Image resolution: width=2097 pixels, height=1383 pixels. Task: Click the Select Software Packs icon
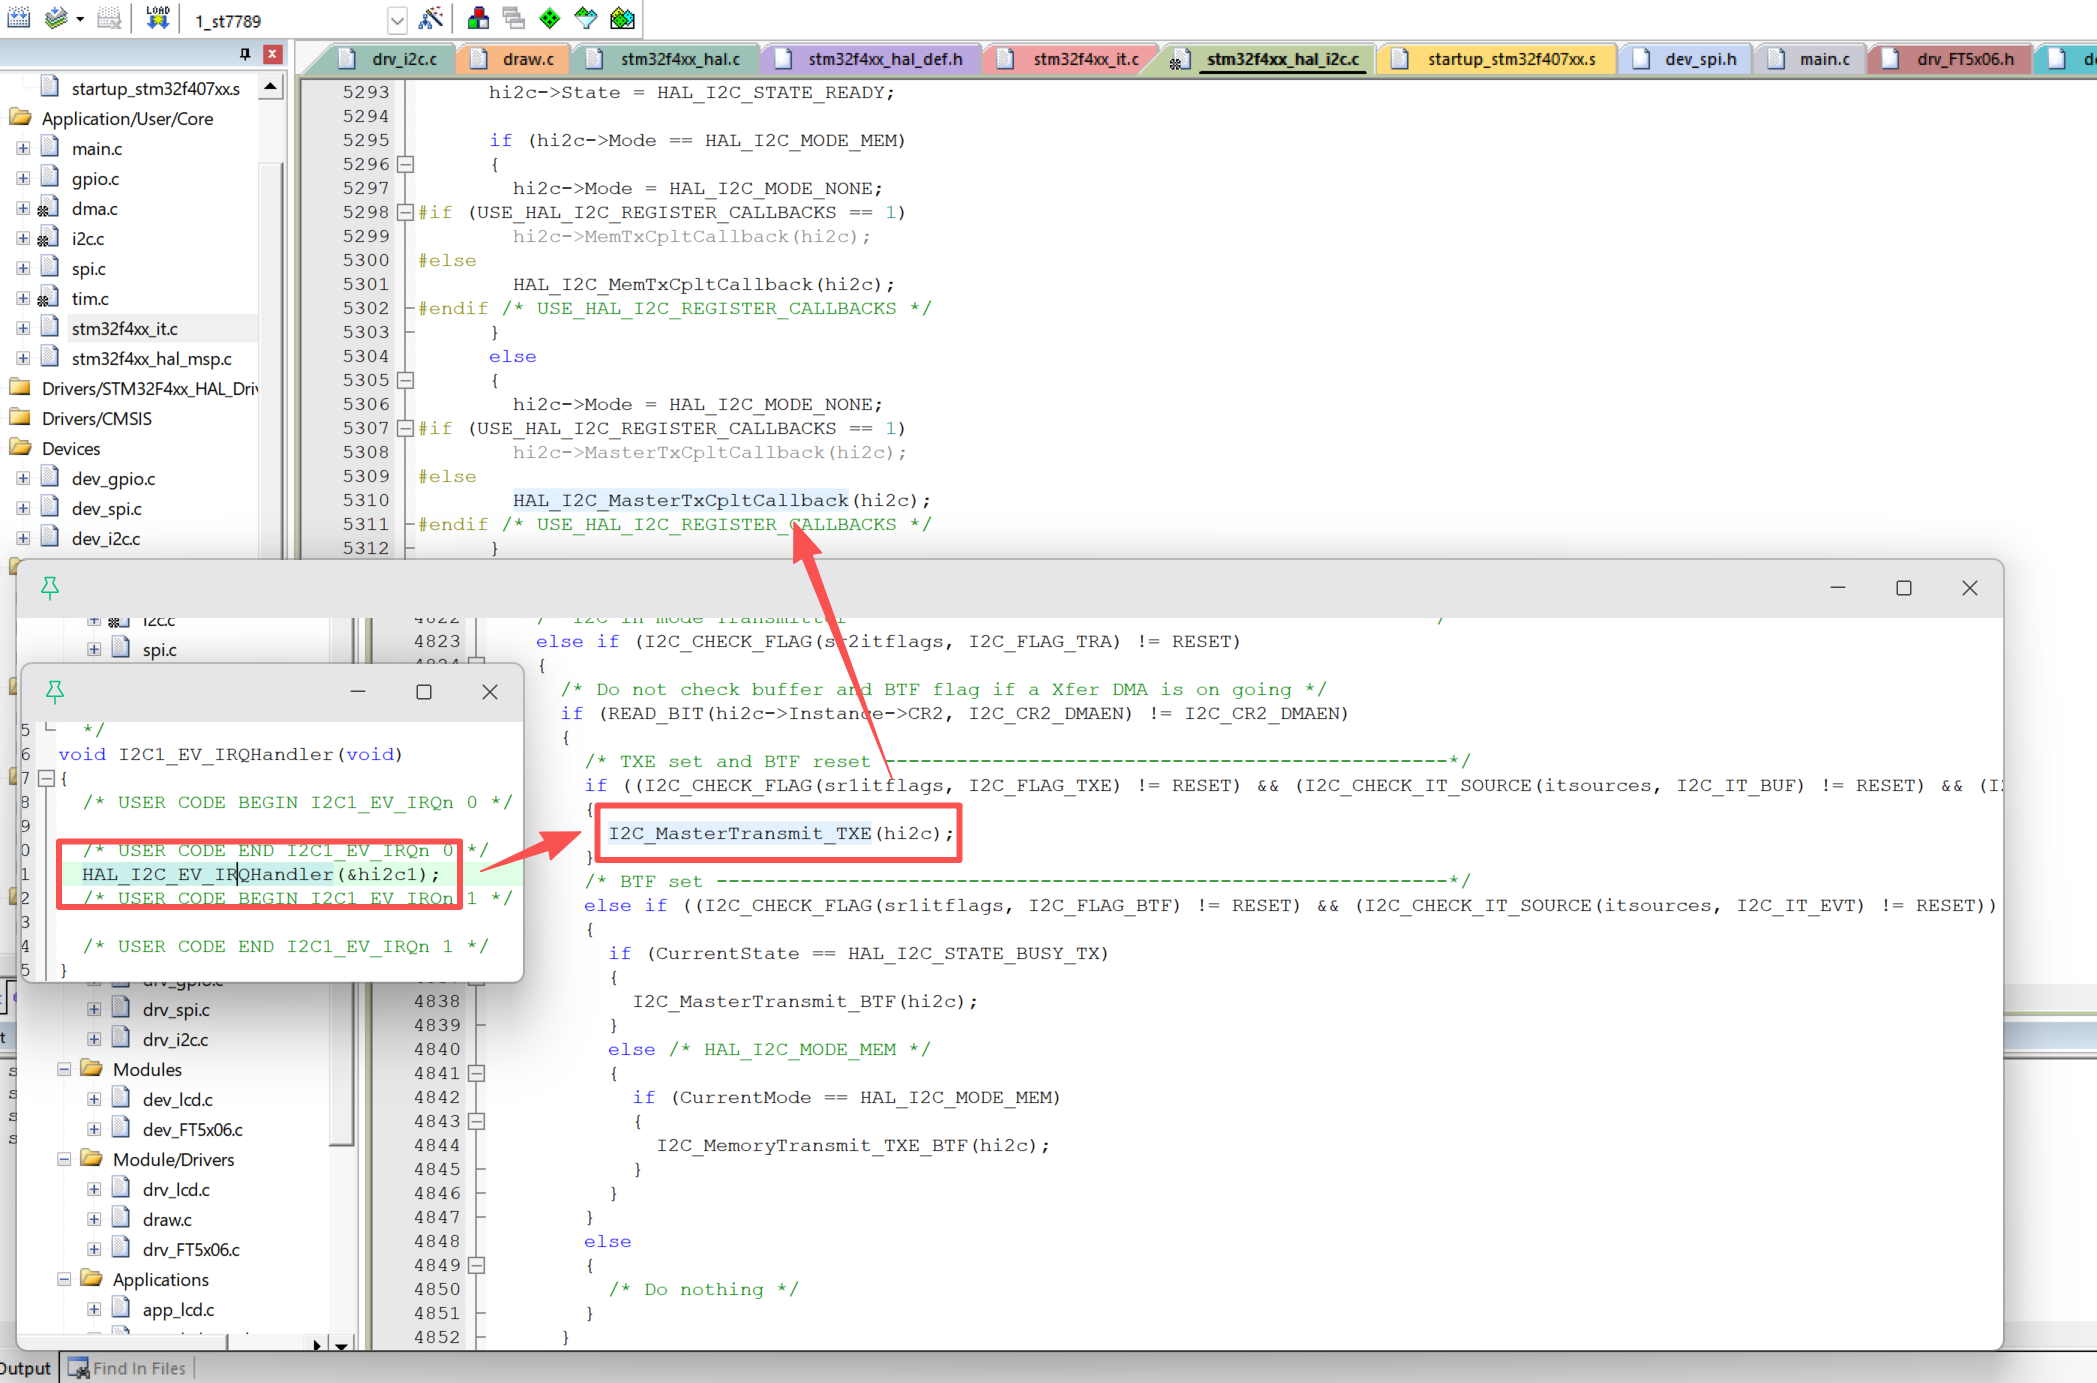586,18
